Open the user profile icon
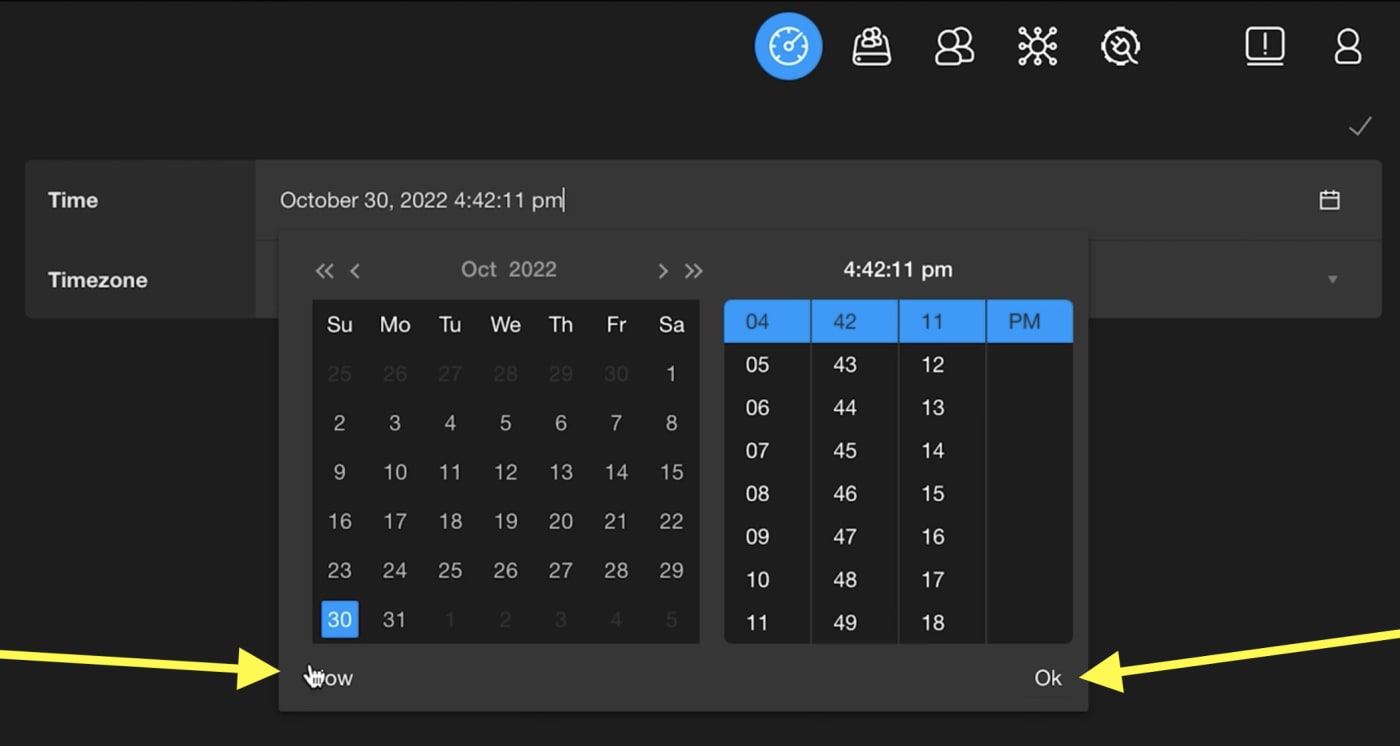 (1348, 46)
